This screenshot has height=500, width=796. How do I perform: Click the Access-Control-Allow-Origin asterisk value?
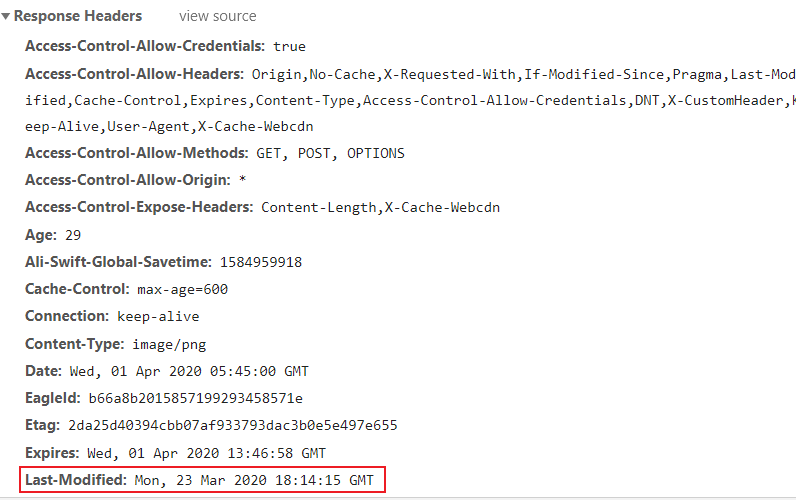click(x=243, y=180)
